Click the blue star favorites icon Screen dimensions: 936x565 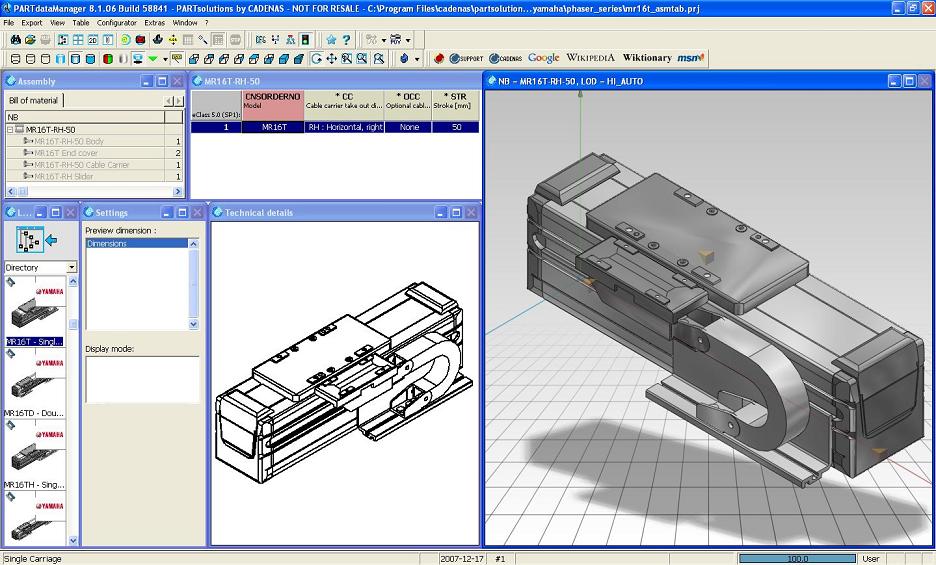tap(331, 40)
